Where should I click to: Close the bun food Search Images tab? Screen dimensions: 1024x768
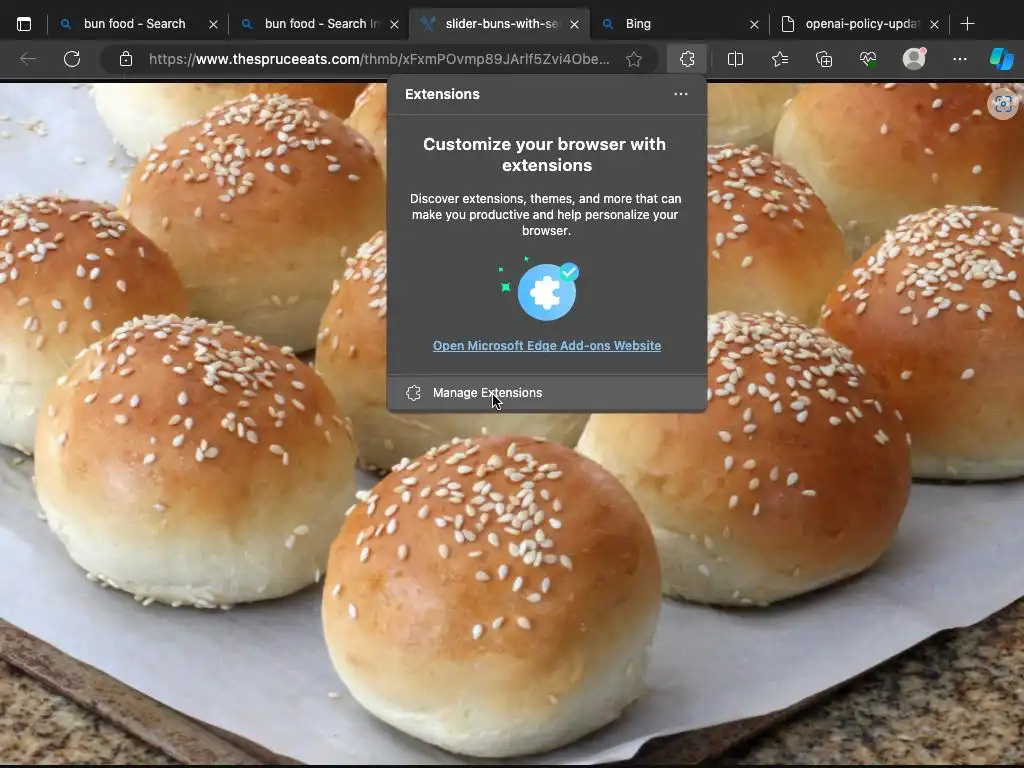pyautogui.click(x=394, y=25)
